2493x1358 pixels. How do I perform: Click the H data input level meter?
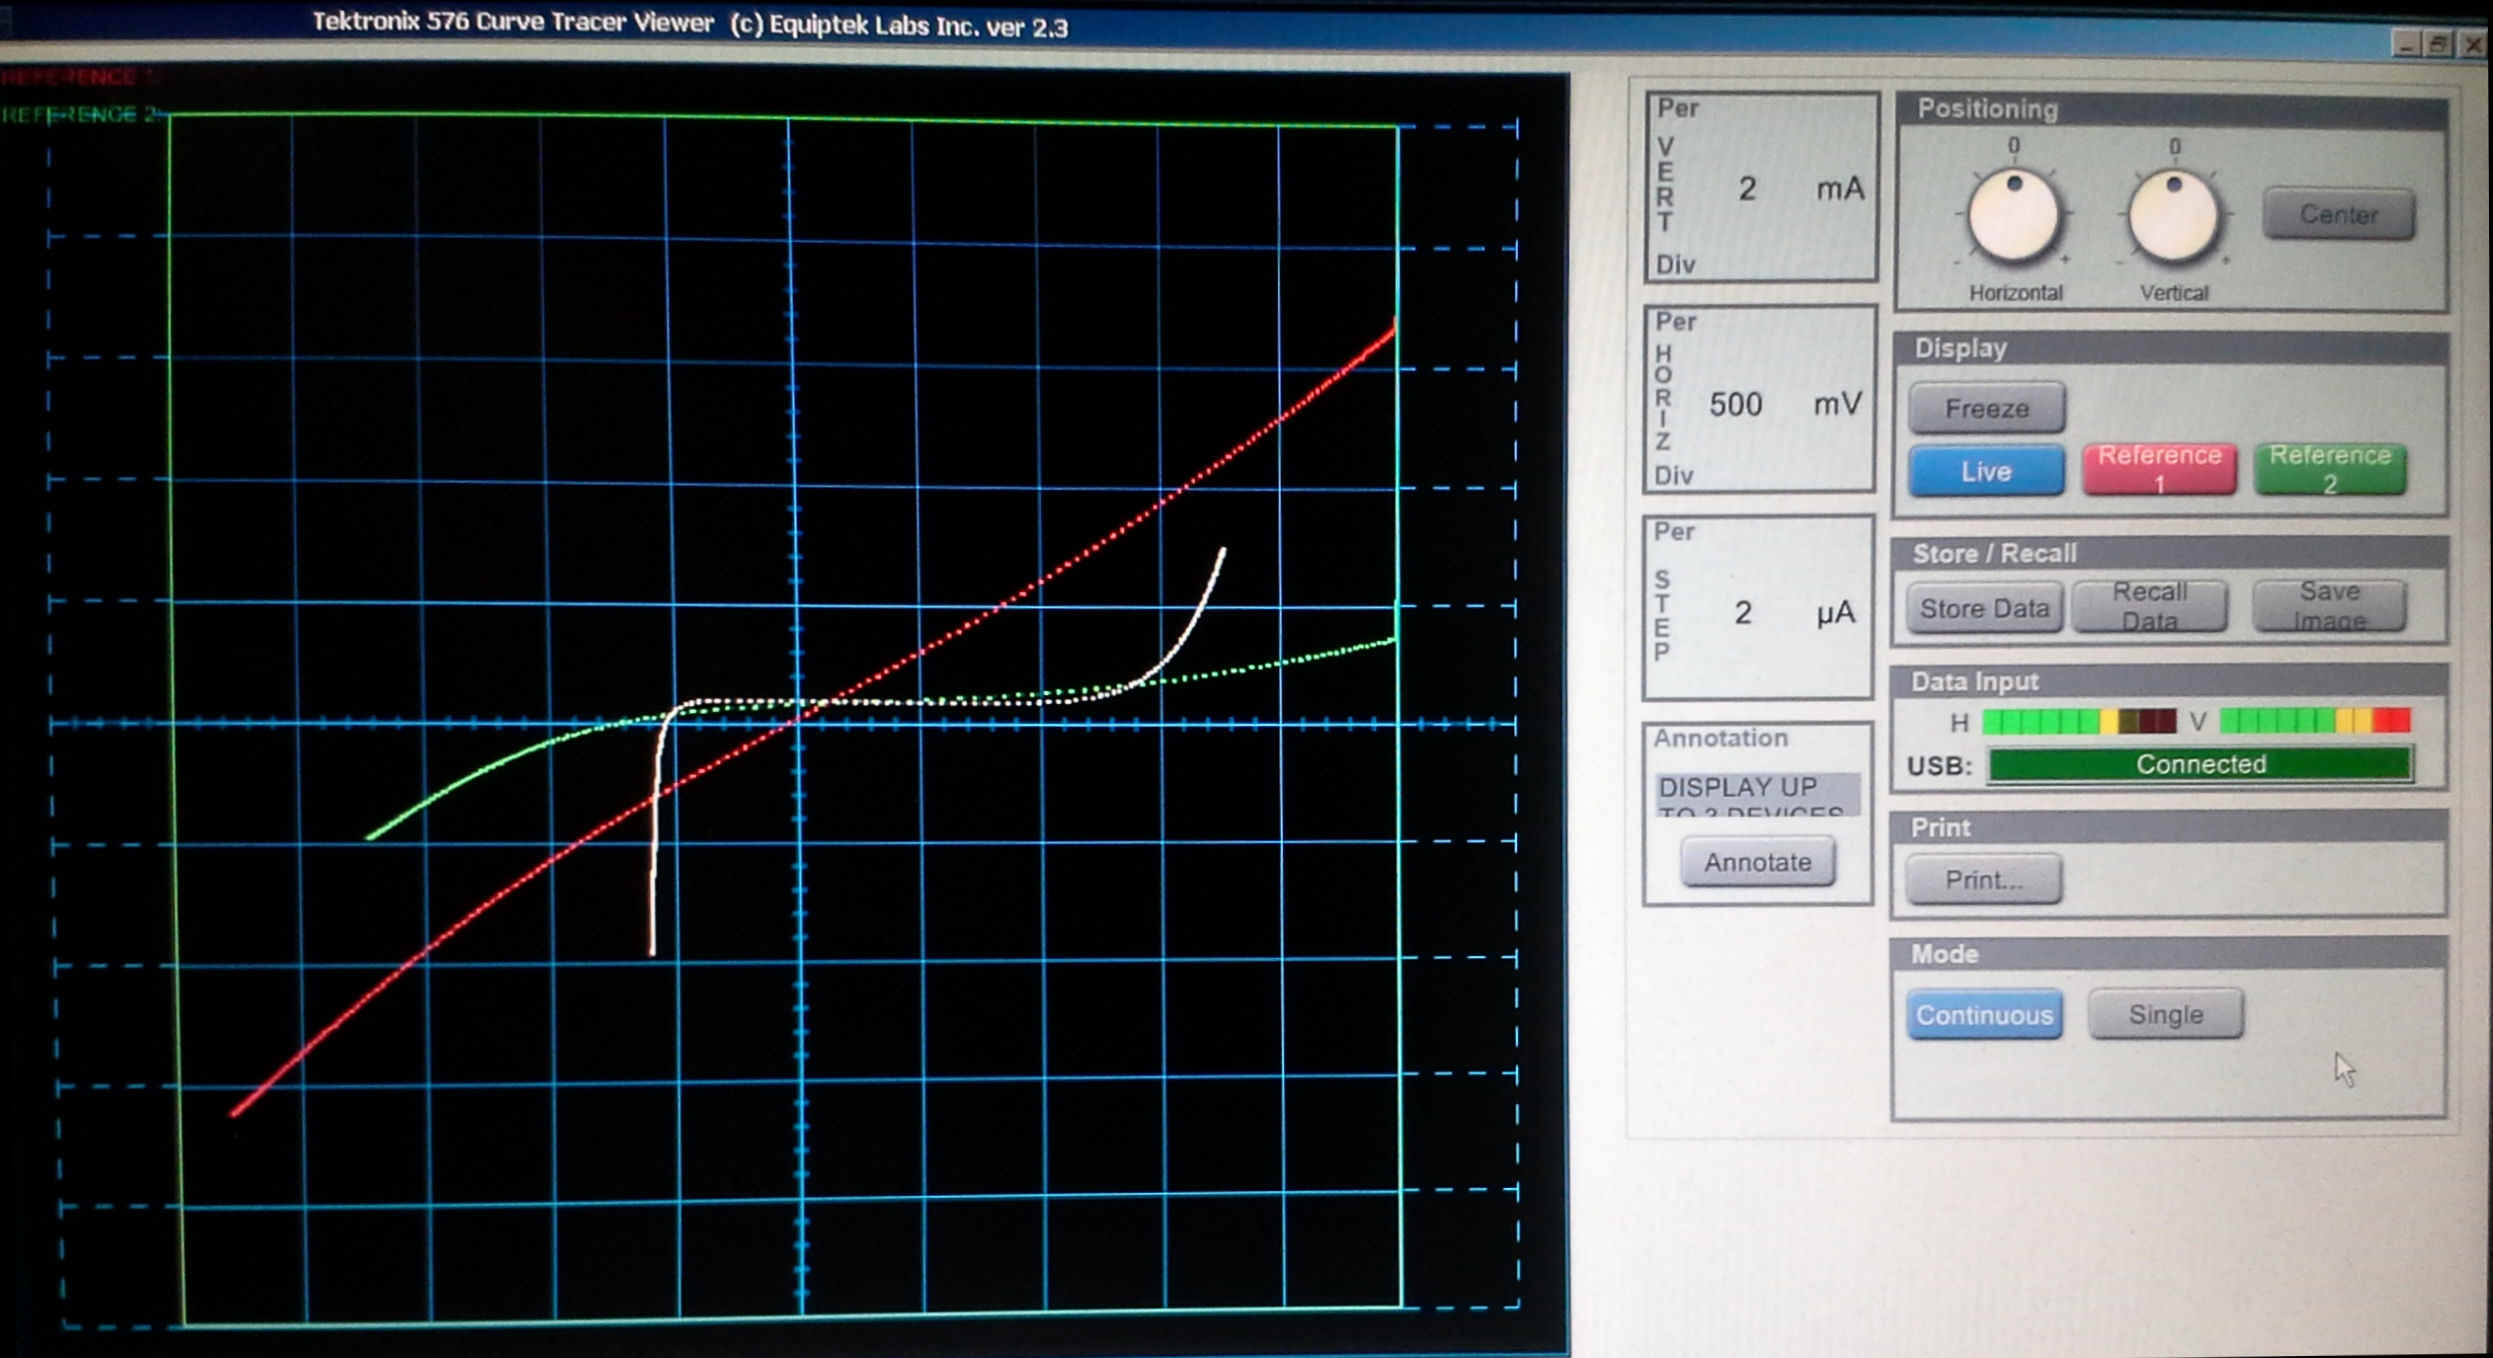[x=2078, y=721]
